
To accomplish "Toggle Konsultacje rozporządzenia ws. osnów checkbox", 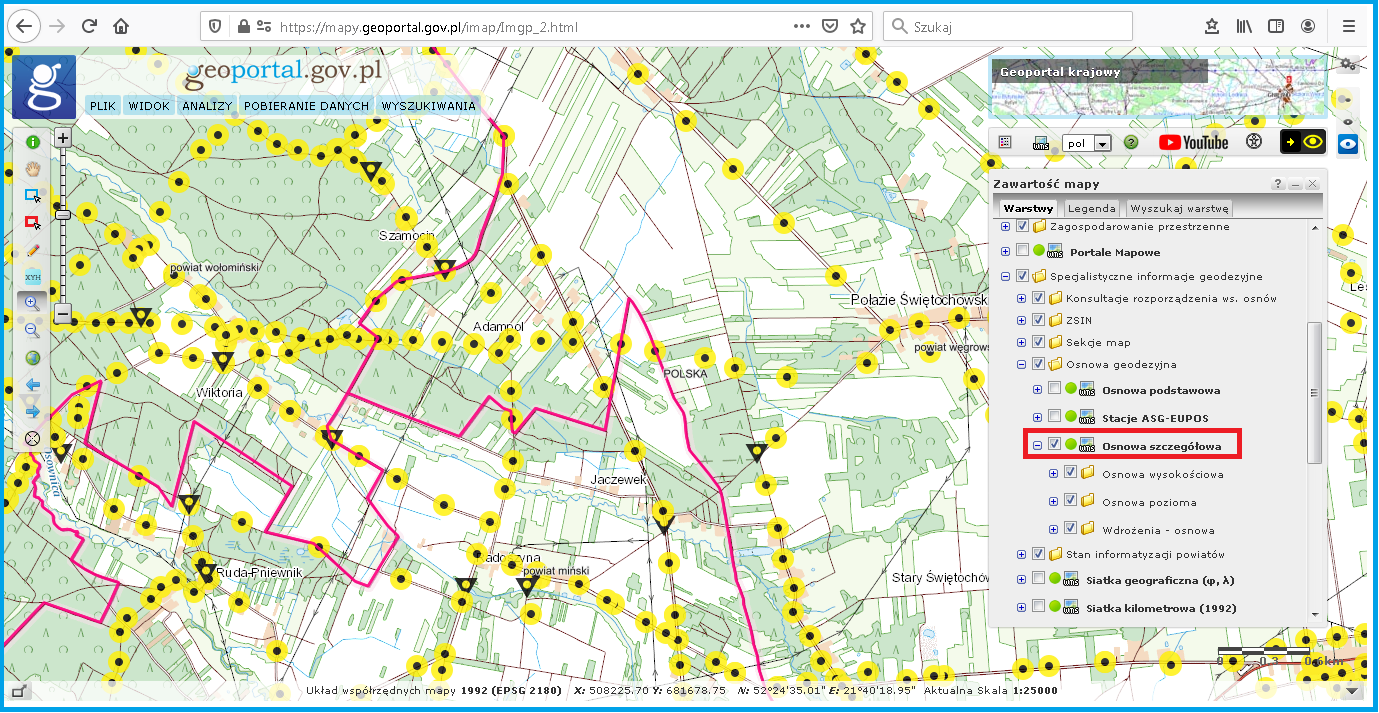I will coord(1038,298).
